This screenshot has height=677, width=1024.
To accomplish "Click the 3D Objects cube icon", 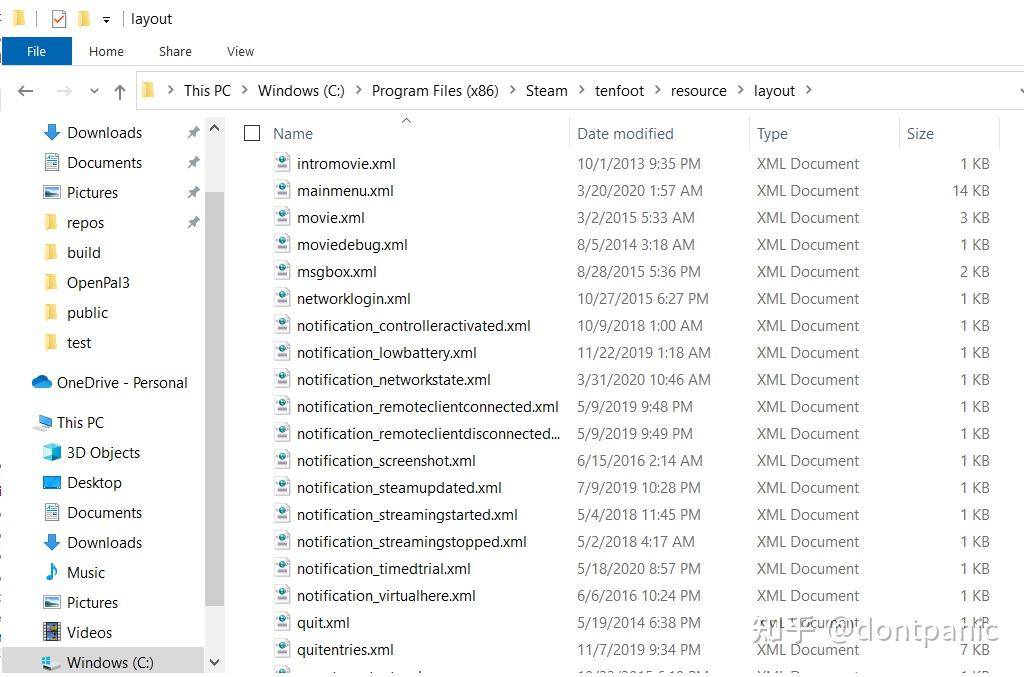I will [52, 452].
